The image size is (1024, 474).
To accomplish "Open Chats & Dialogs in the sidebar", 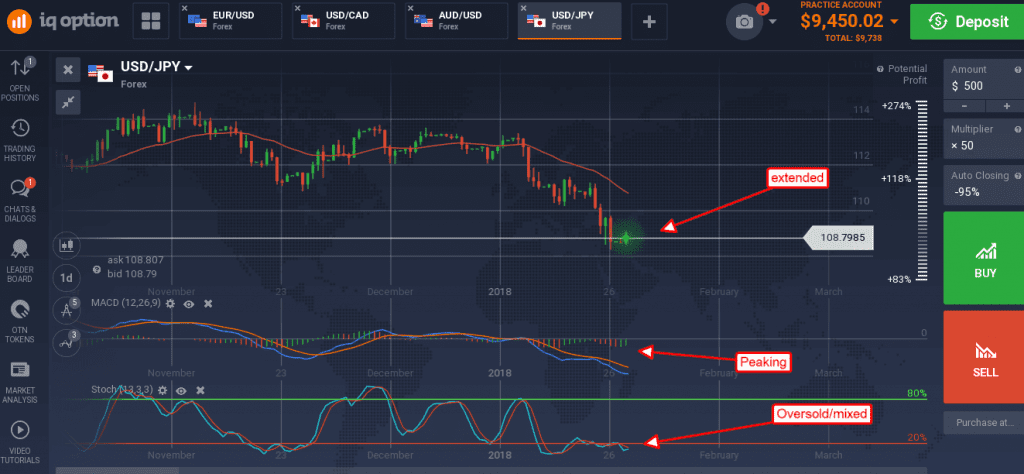I will tap(20, 200).
